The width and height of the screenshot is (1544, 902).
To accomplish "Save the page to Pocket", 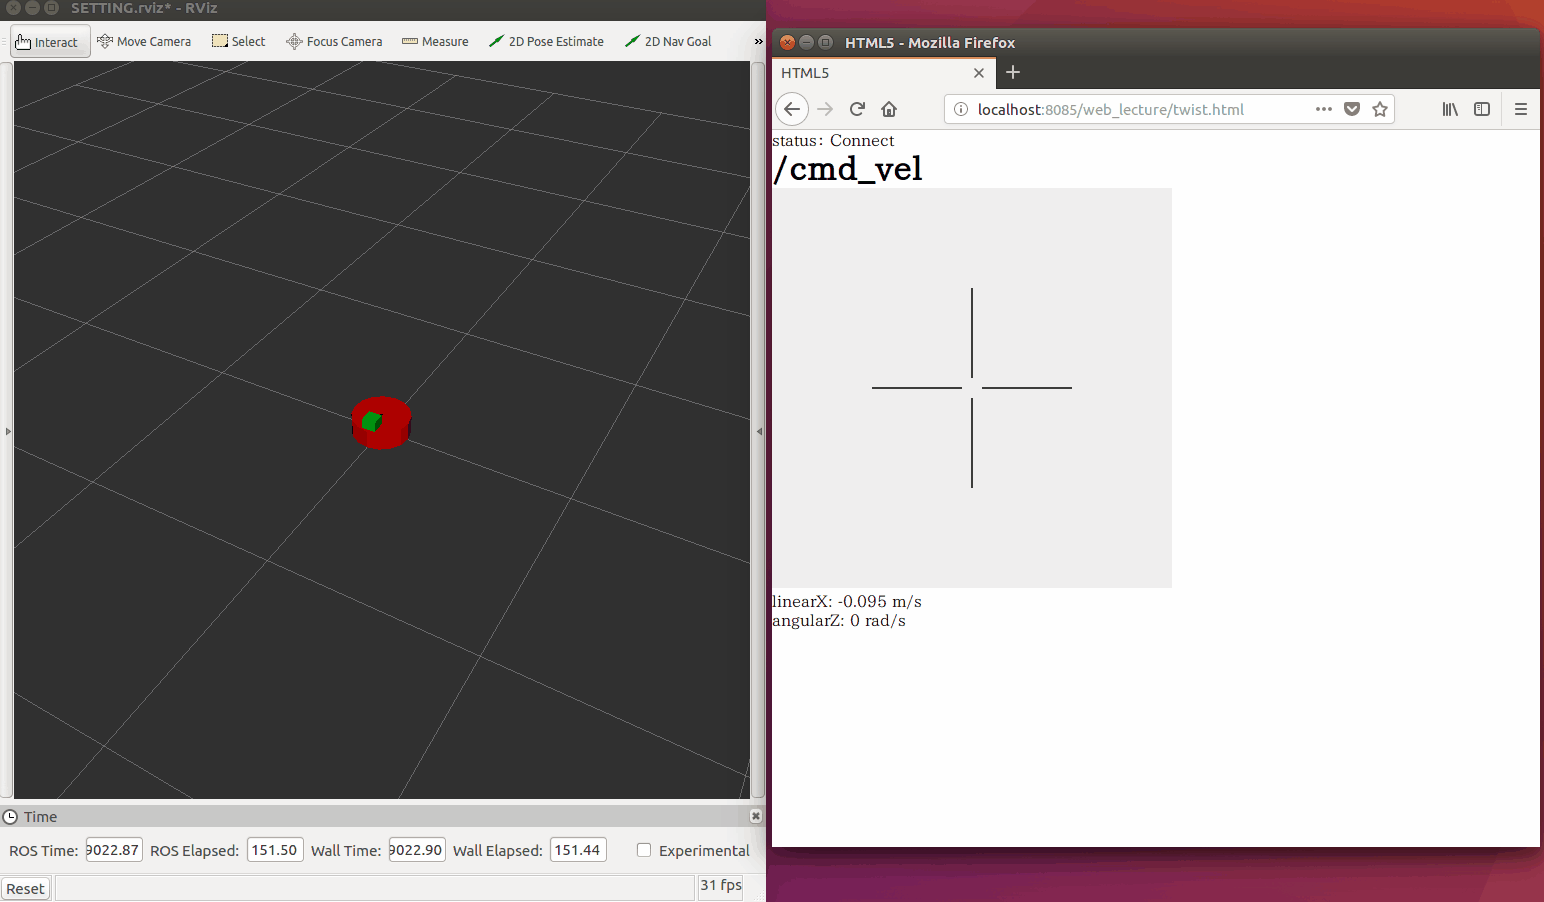I will (1352, 109).
